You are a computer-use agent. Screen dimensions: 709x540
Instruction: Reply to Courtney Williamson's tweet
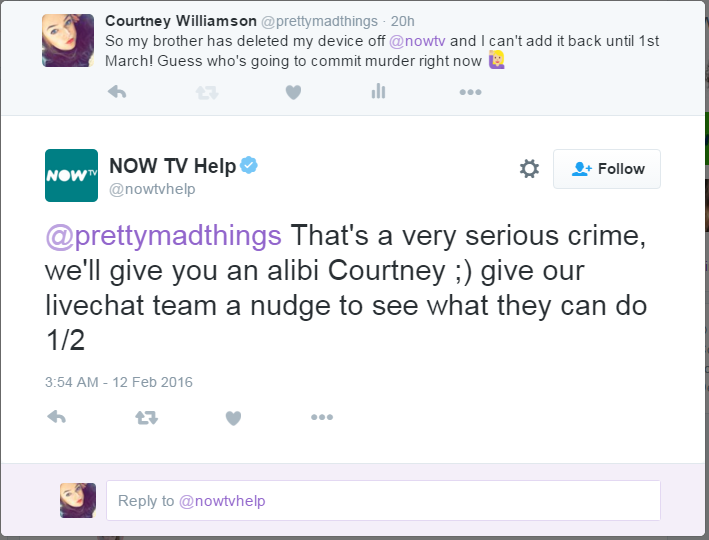(x=117, y=92)
